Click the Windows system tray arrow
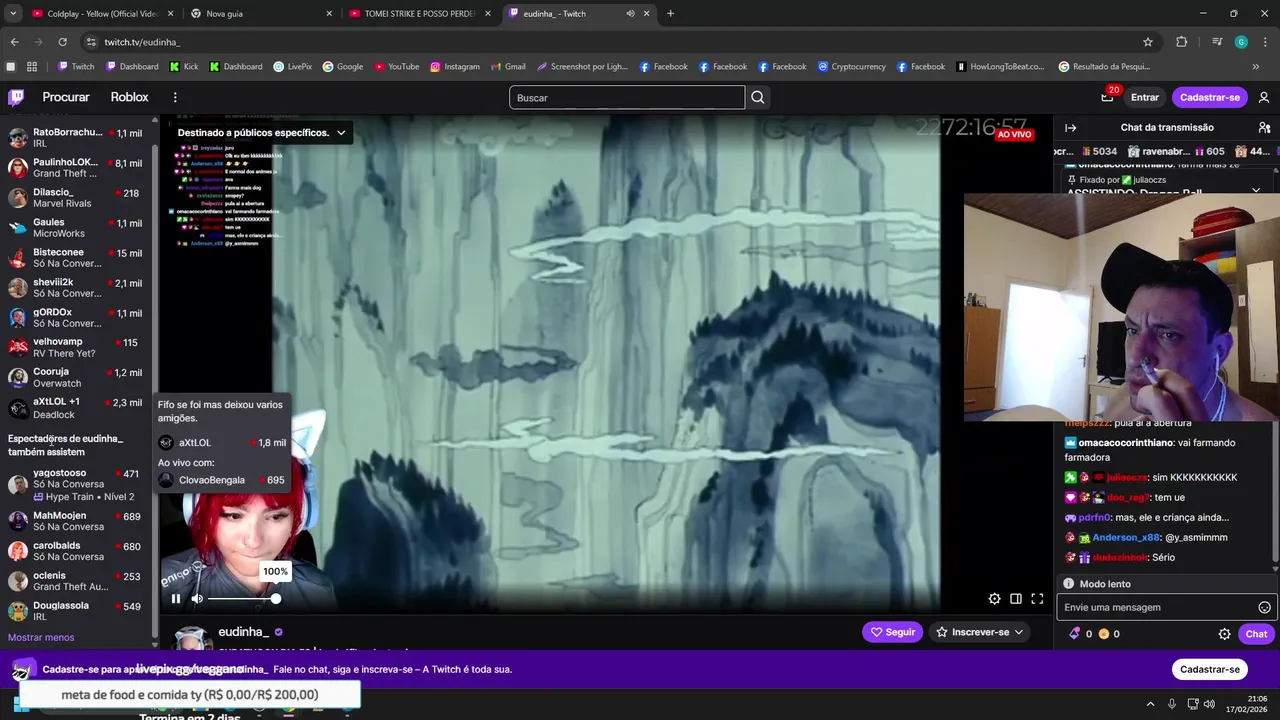The image size is (1280, 720). (1150, 704)
